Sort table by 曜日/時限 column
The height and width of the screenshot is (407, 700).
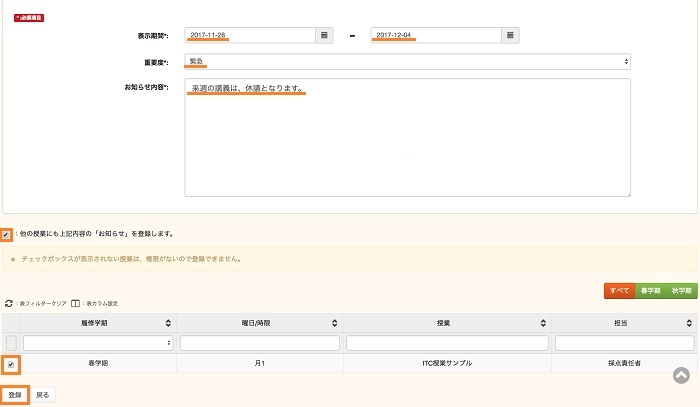click(335, 324)
